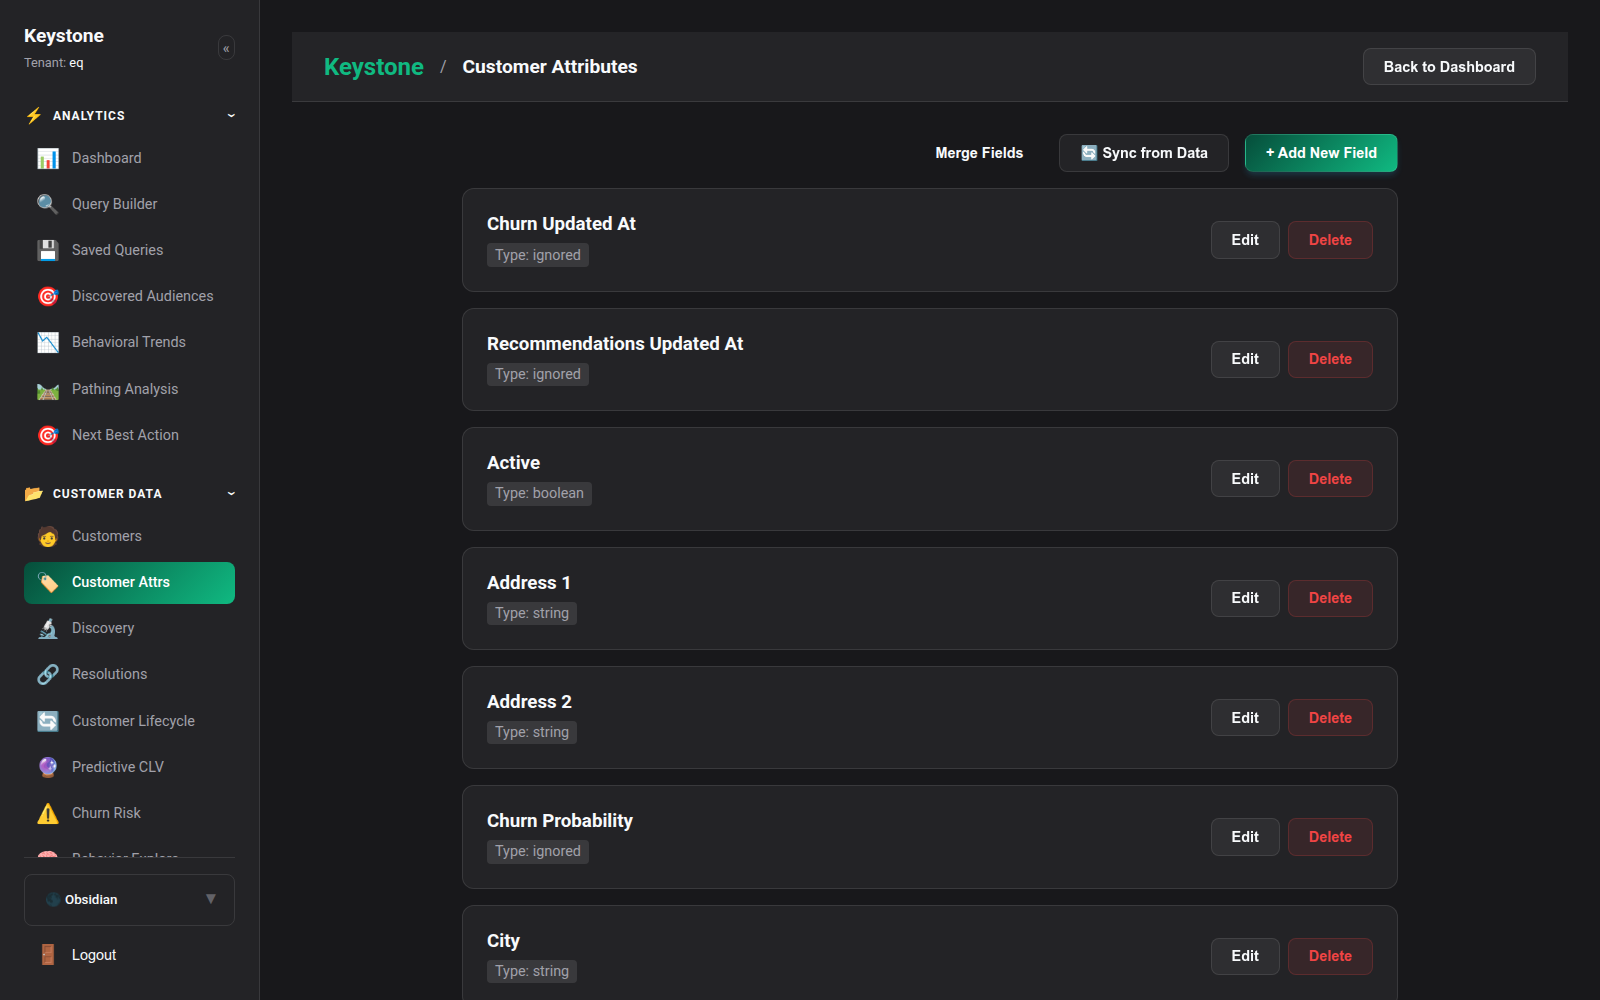Image resolution: width=1600 pixels, height=1000 pixels.
Task: Edit the City field
Action: [1245, 956]
